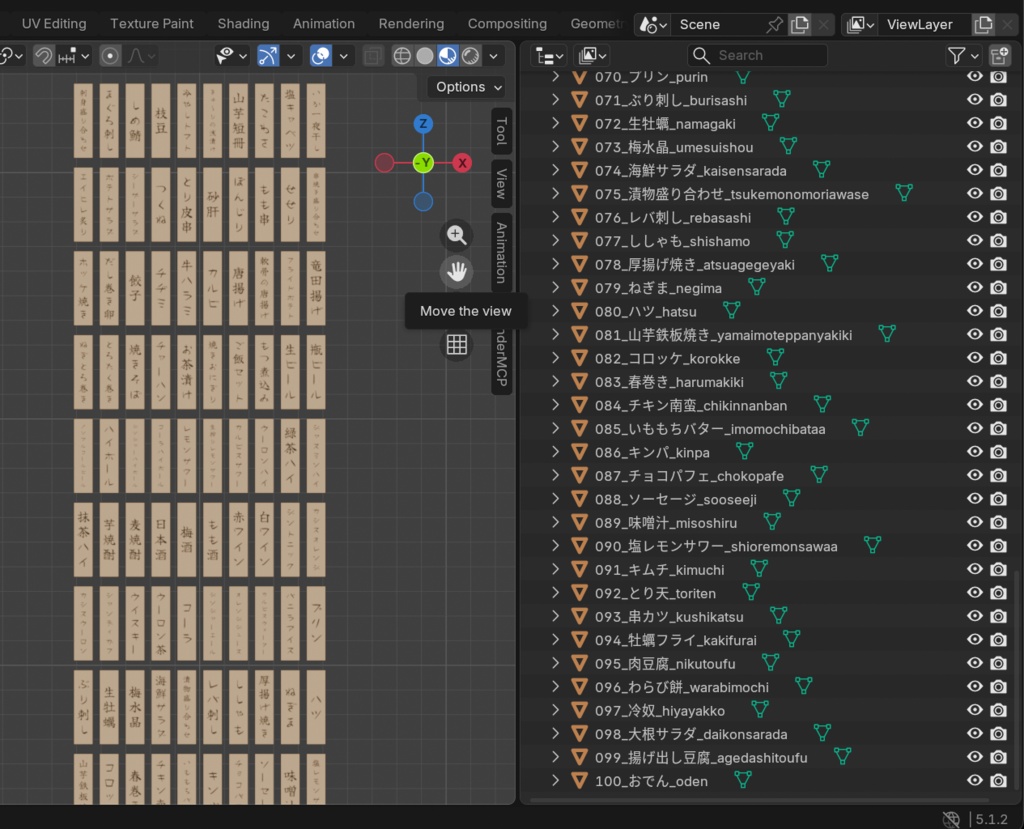1024x829 pixels.
Task: Hide 079_ねぎま_negima in viewport
Action: coord(974,287)
